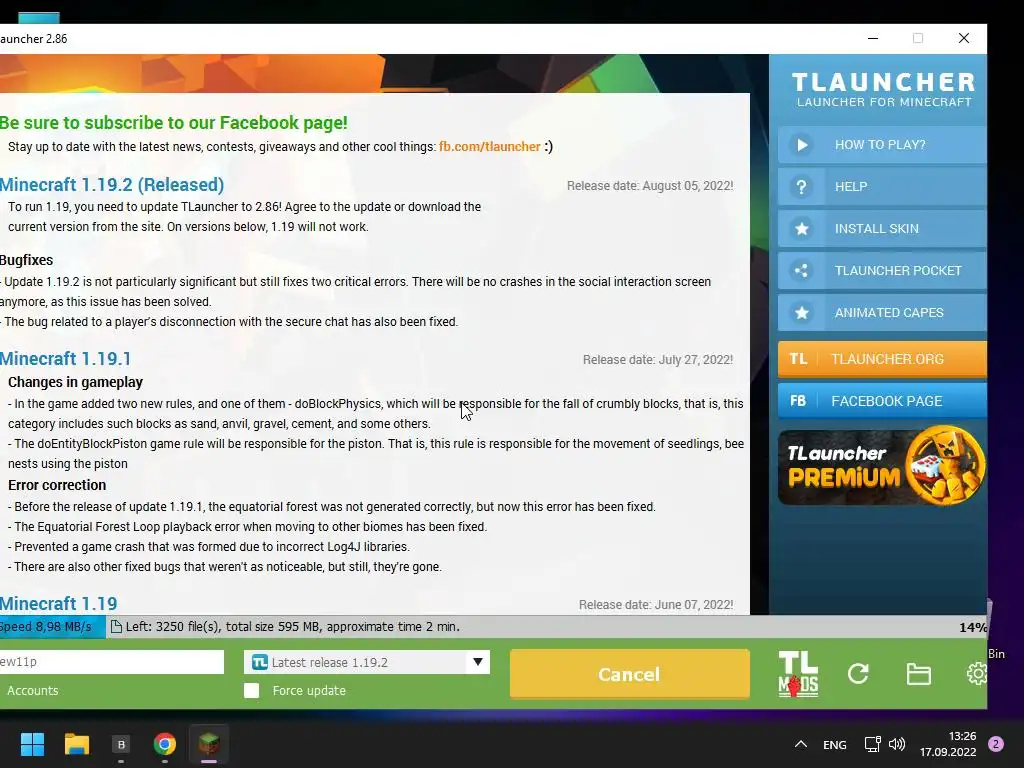Image resolution: width=1024 pixels, height=768 pixels.
Task: Click the Facebook subscribe green heading
Action: 174,123
